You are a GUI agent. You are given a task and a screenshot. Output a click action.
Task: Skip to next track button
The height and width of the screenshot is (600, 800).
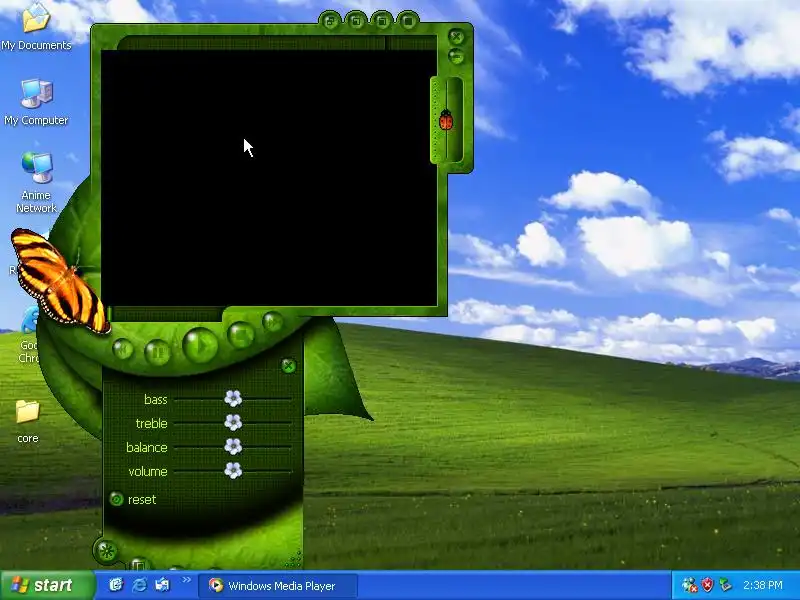(x=273, y=322)
